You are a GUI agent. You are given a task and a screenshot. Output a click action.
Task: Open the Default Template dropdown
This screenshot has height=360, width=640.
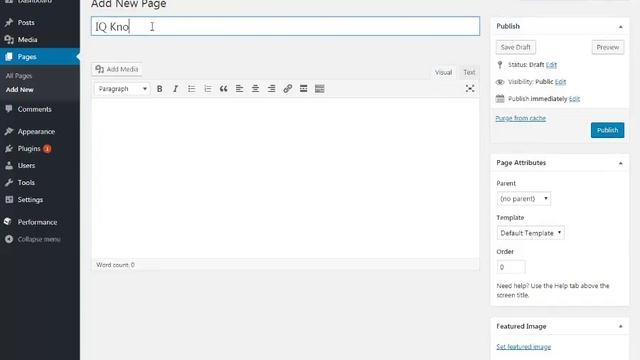point(531,233)
